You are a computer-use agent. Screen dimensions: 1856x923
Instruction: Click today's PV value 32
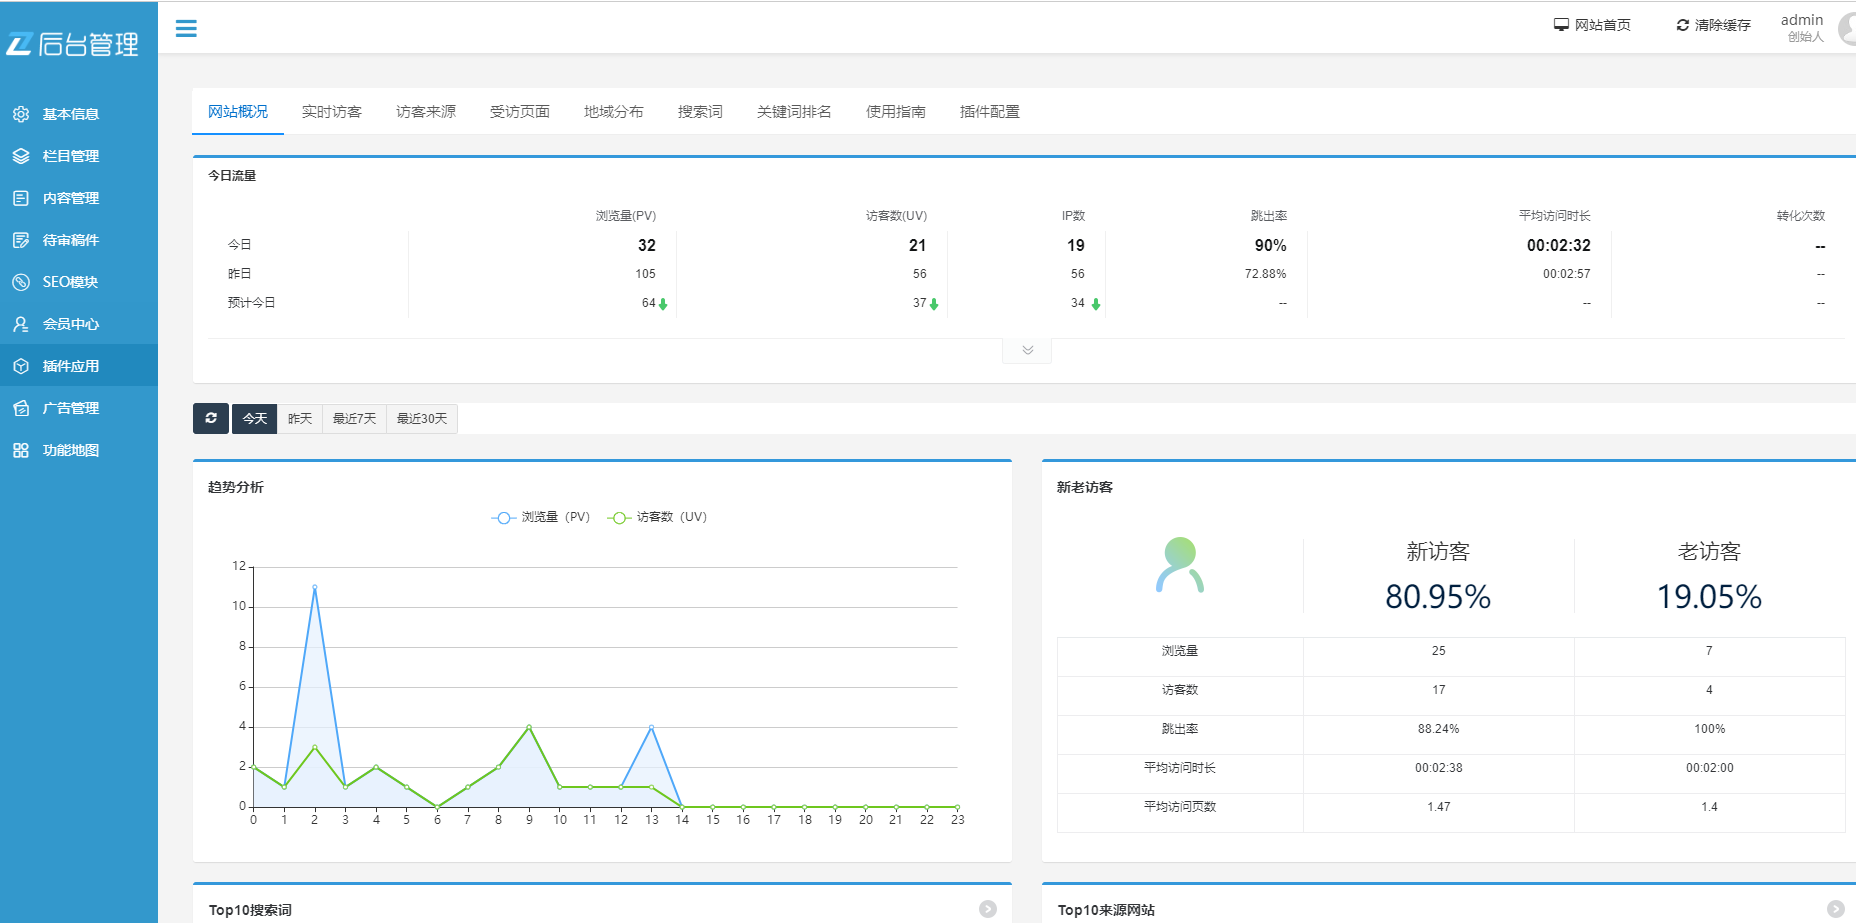pos(647,245)
